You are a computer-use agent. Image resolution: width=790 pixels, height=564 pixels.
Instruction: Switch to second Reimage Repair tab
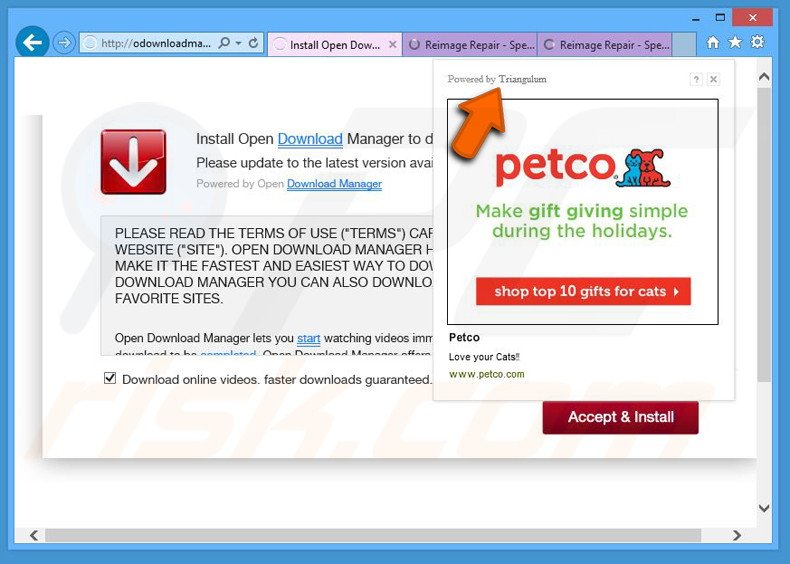point(605,45)
